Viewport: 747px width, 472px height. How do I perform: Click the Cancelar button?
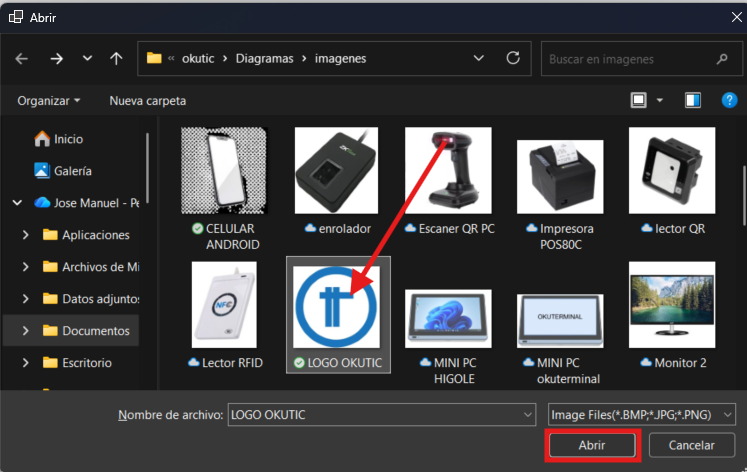[691, 445]
